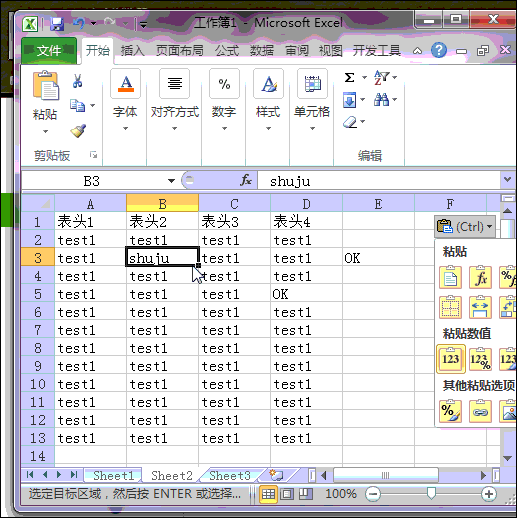The width and height of the screenshot is (517, 518).
Task: Click the AutoSum sigma icon
Action: point(349,78)
